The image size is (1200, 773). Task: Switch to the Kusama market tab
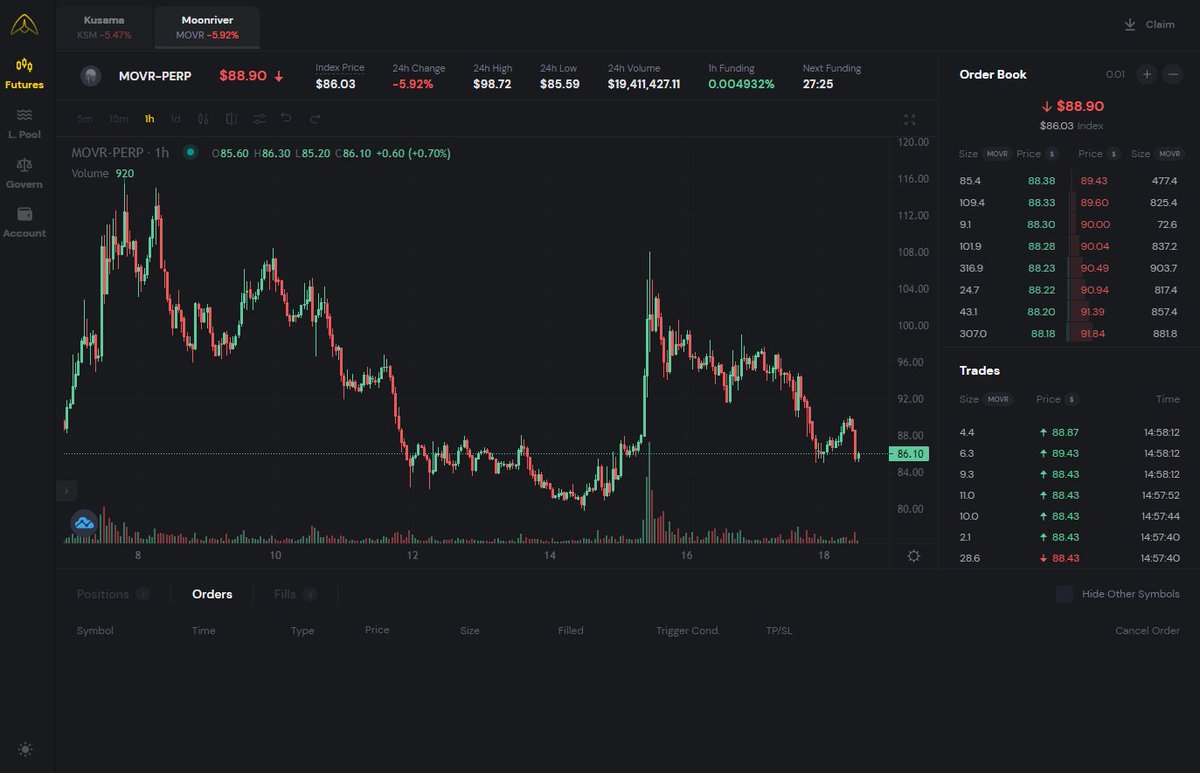104,27
